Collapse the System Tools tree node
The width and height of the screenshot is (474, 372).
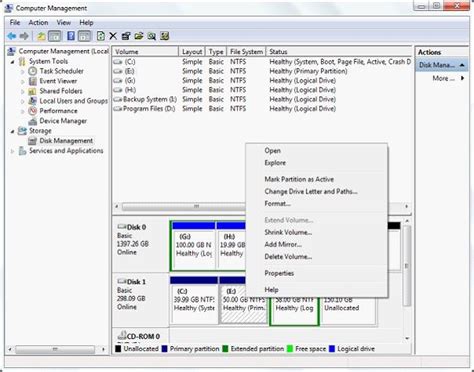click(x=12, y=62)
